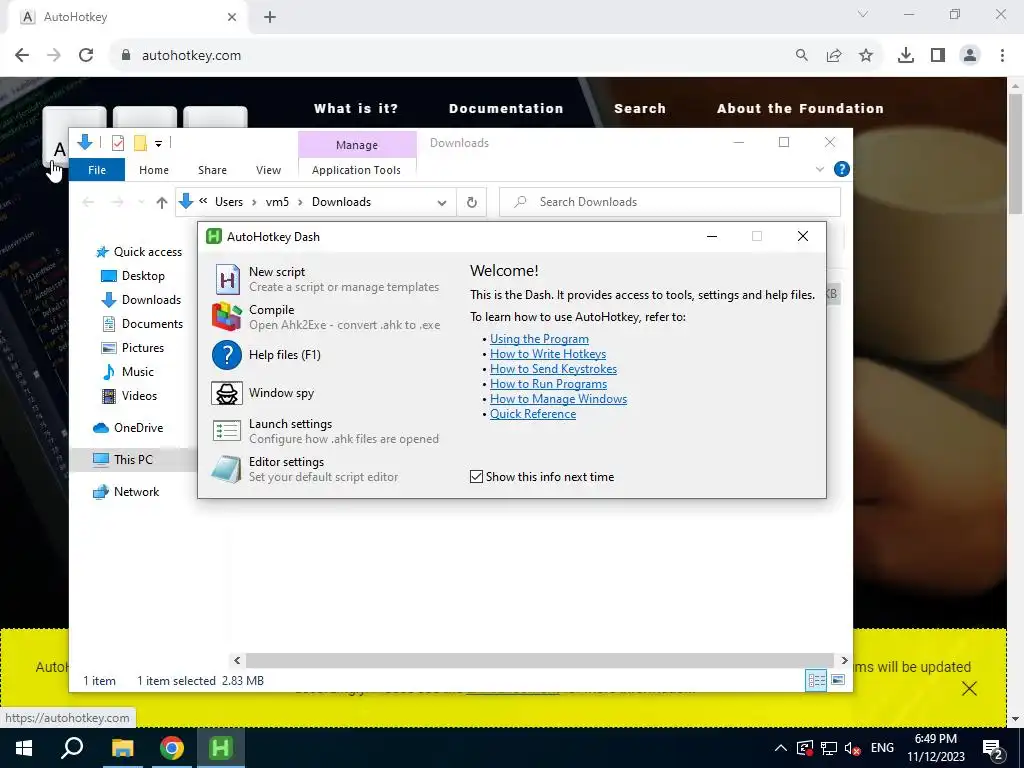1024x768 pixels.
Task: Open Help files (F1) icon
Action: point(227,355)
